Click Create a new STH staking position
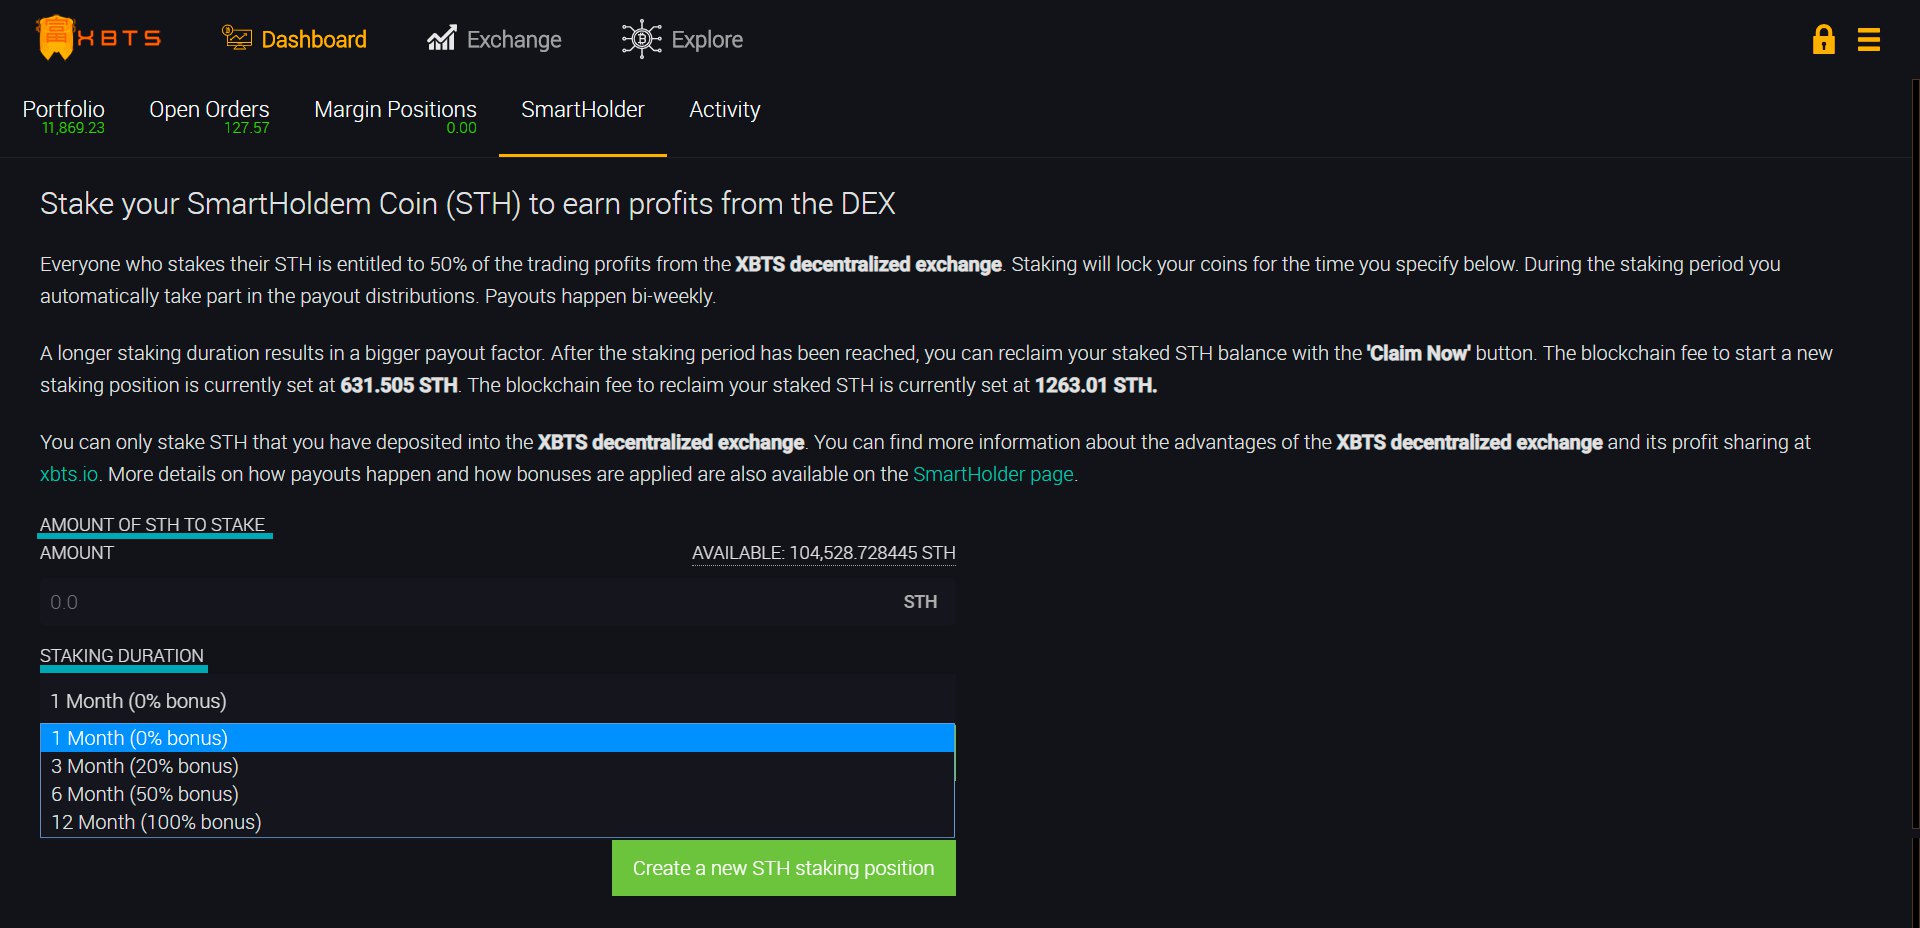The height and width of the screenshot is (928, 1920). (784, 868)
